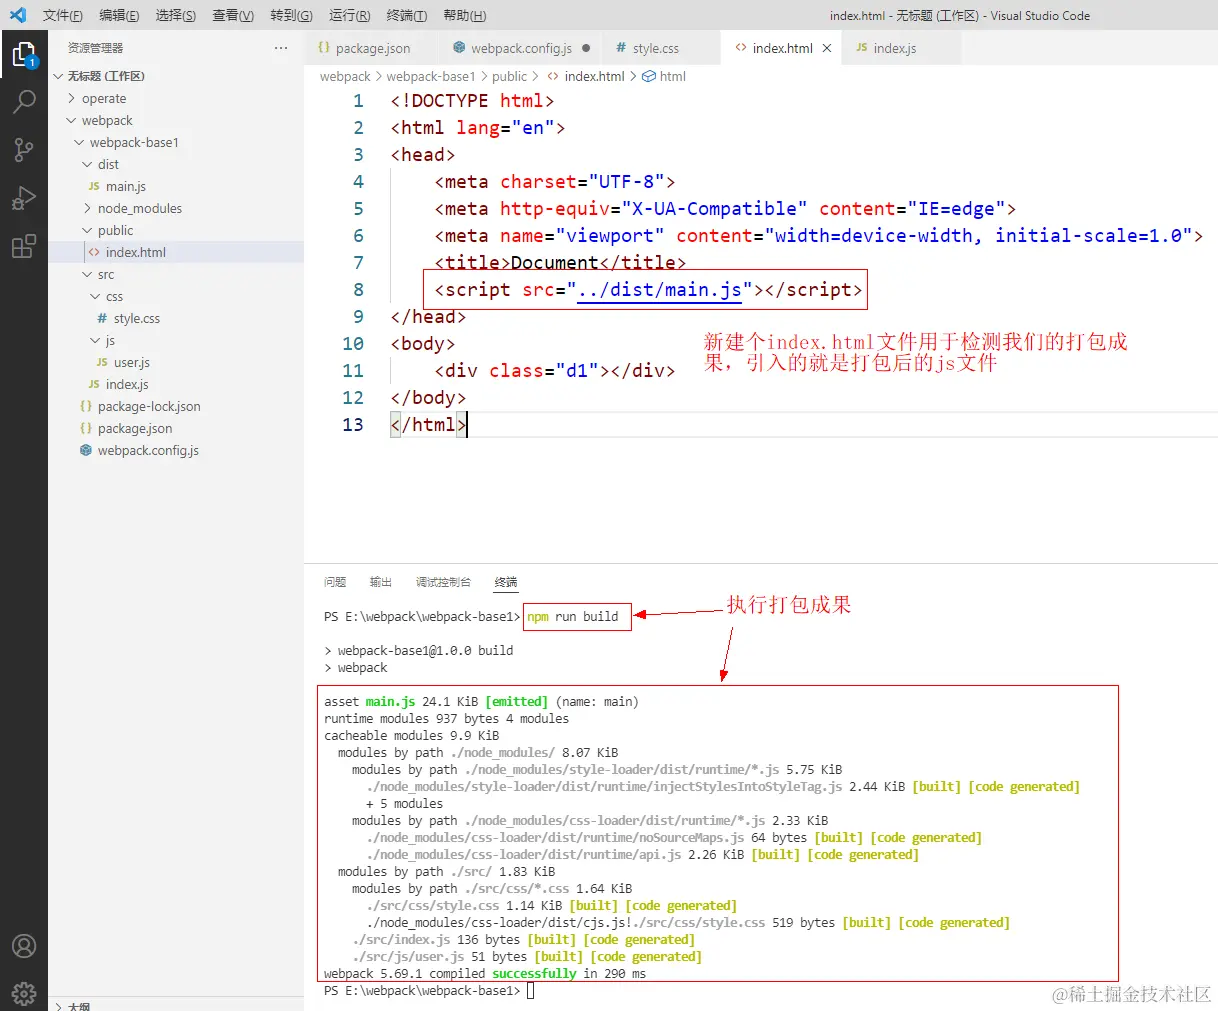Click public breadcrumb segment
Screen dimensions: 1218x1011
tap(509, 76)
